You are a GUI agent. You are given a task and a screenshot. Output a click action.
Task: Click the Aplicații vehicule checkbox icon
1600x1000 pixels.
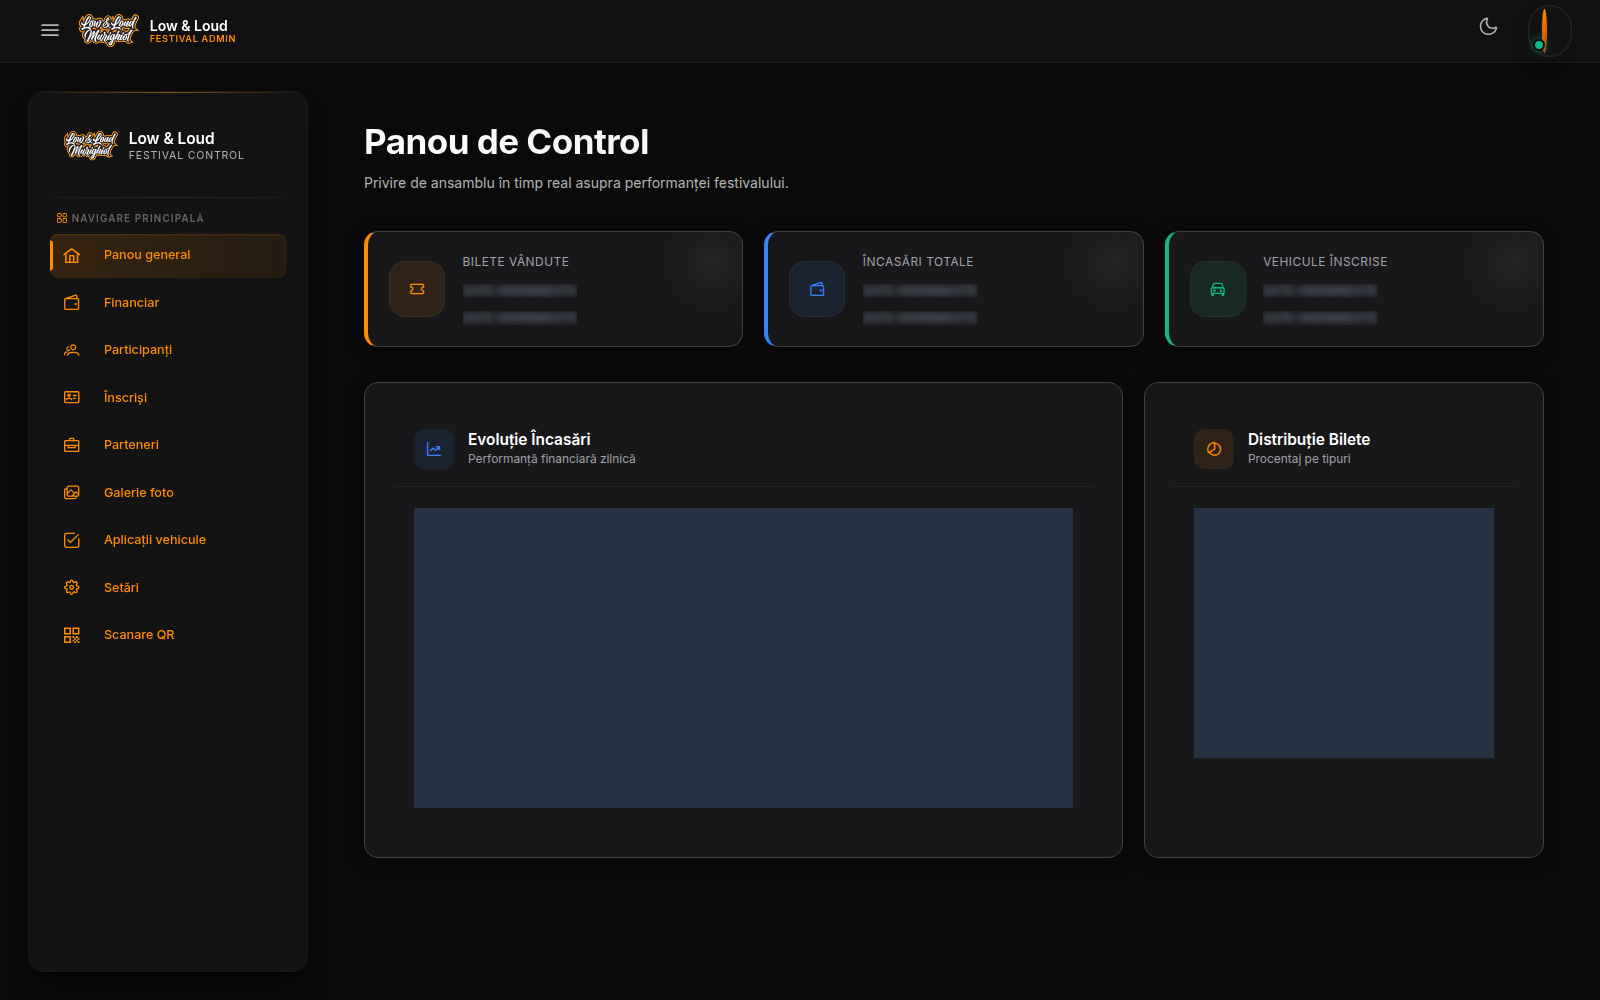72,540
